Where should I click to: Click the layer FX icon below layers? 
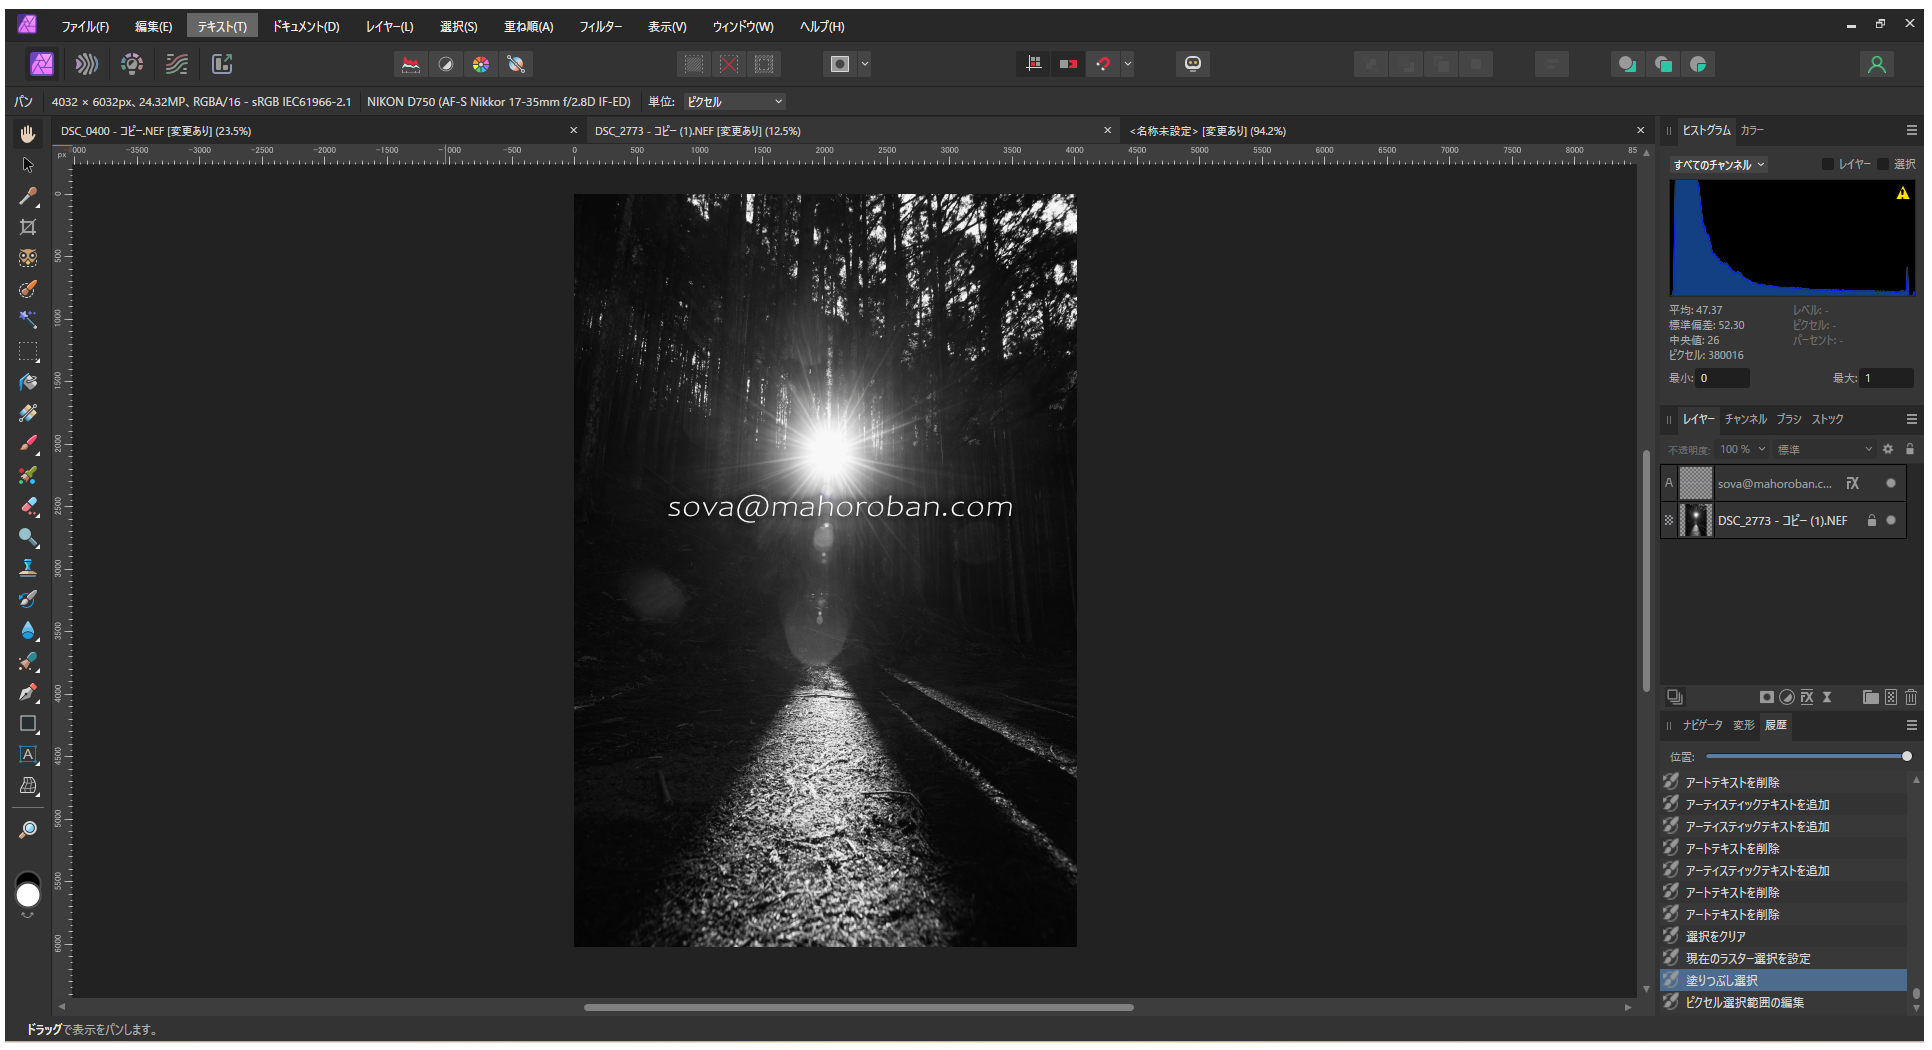1806,697
